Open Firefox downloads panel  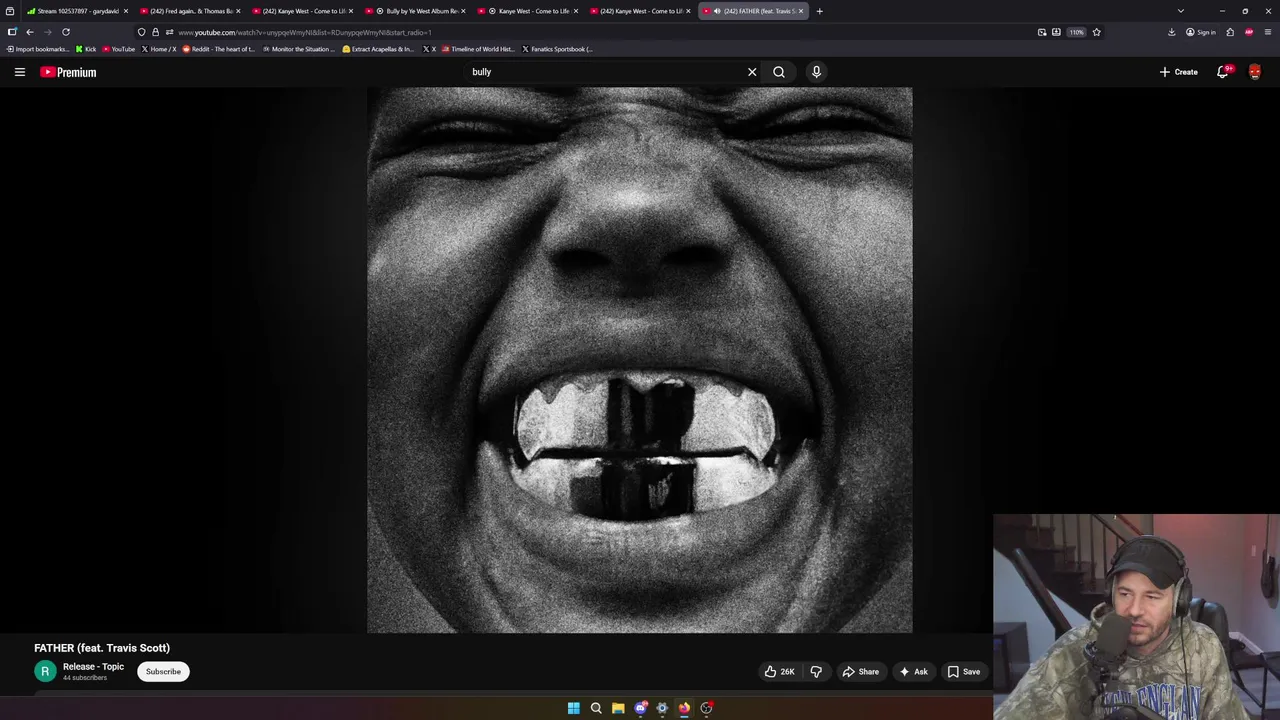pos(1172,32)
